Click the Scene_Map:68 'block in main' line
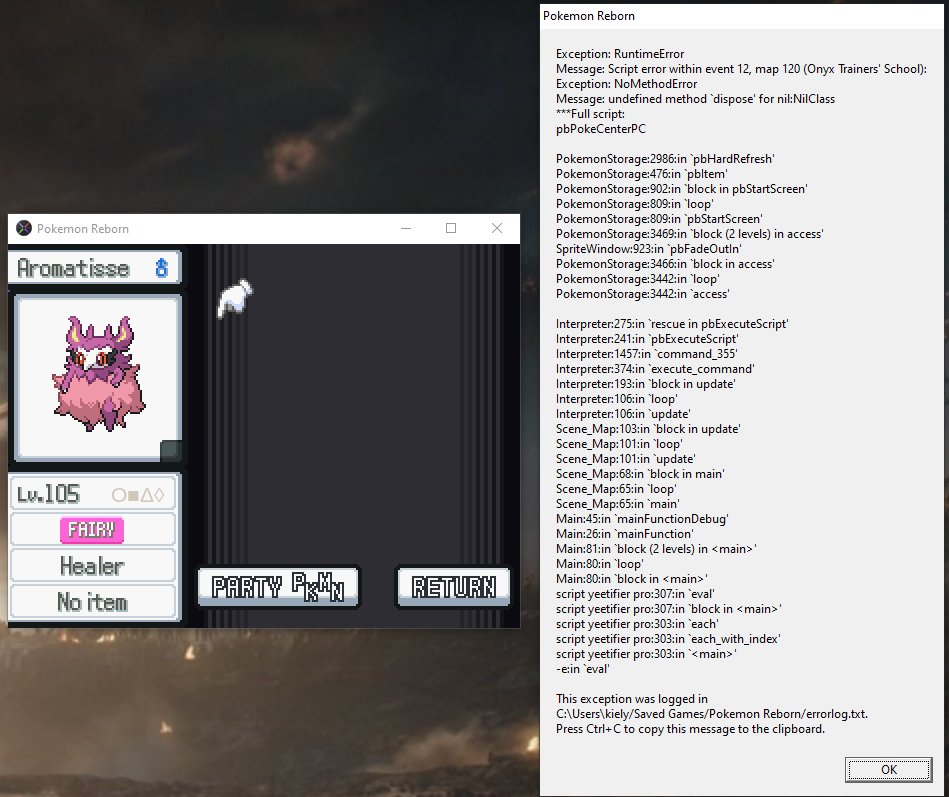 point(640,474)
